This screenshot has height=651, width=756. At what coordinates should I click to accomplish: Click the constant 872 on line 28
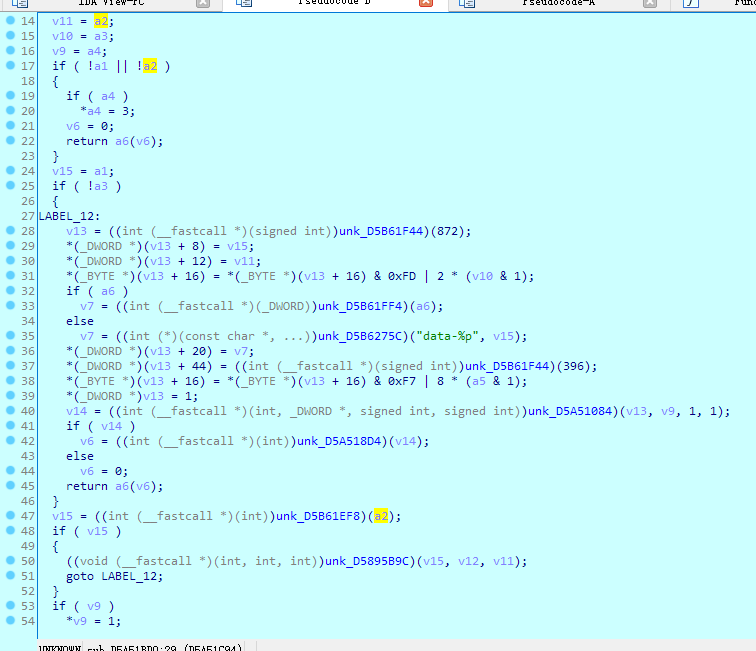(447, 231)
